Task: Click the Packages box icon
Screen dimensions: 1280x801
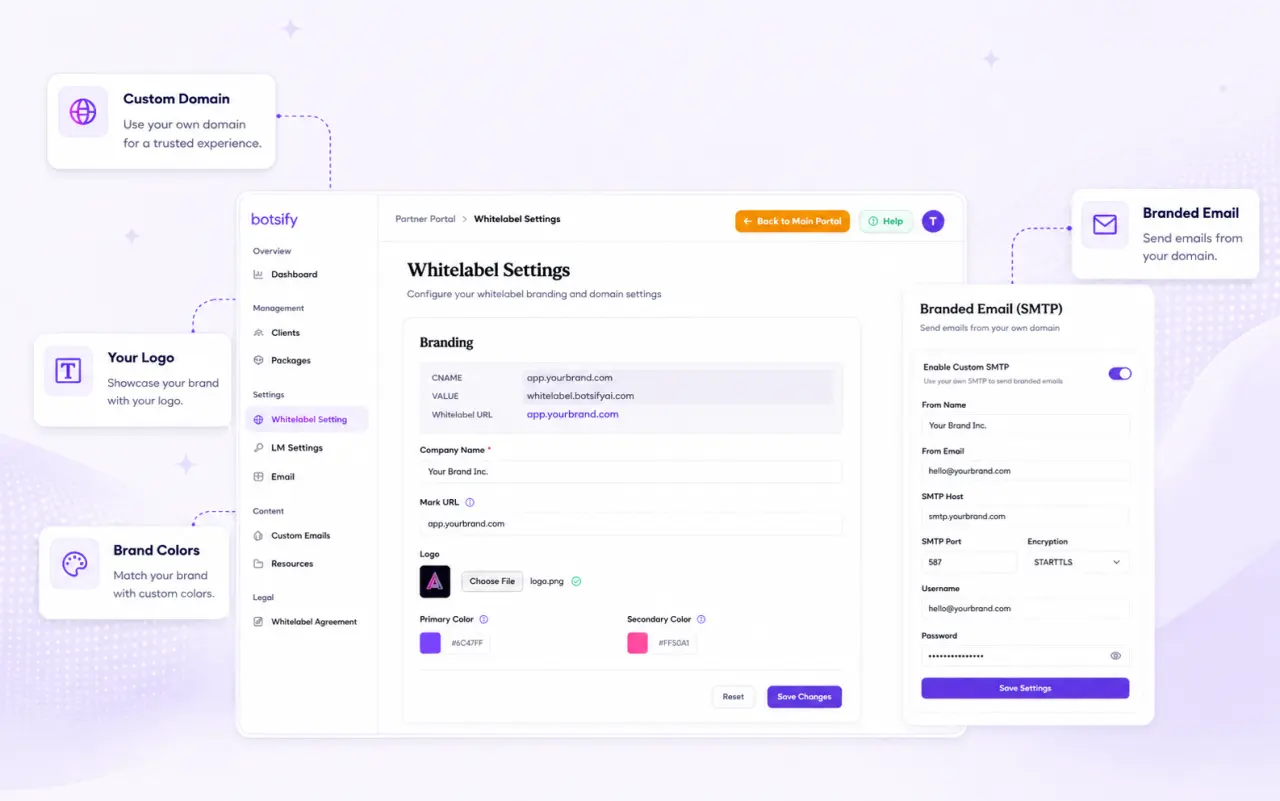Action: click(x=258, y=360)
